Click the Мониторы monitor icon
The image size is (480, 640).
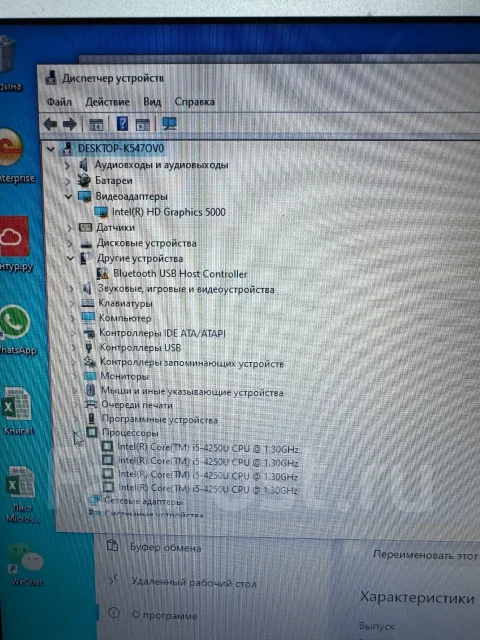pos(90,376)
